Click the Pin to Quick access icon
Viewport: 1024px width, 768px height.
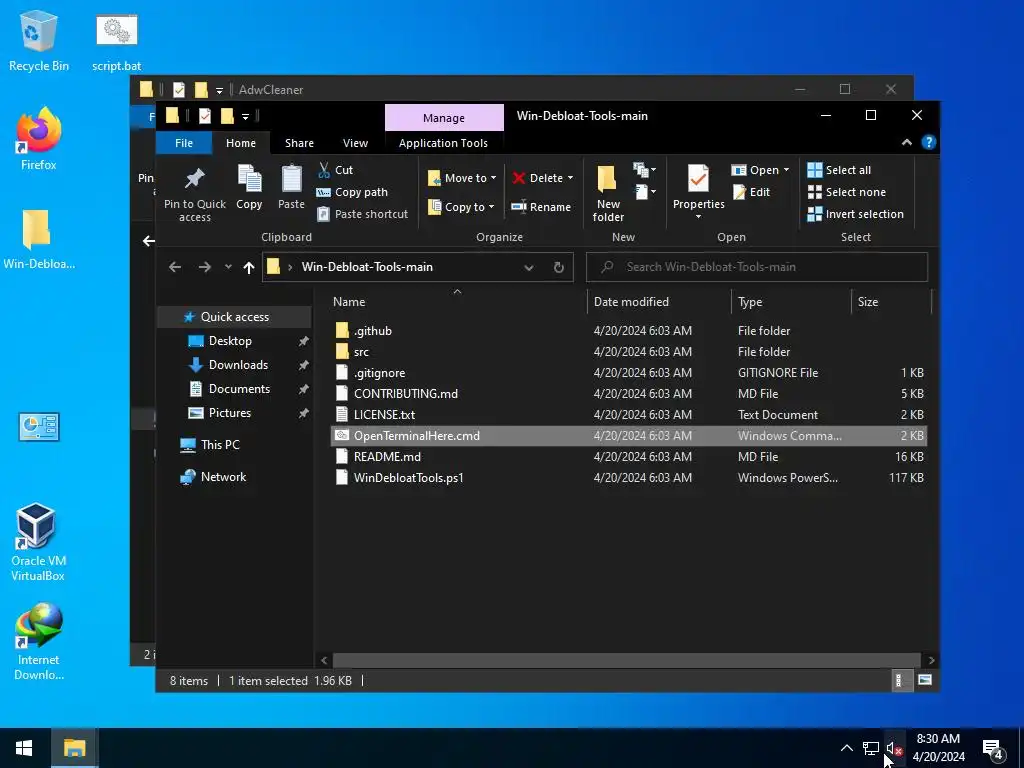[195, 193]
